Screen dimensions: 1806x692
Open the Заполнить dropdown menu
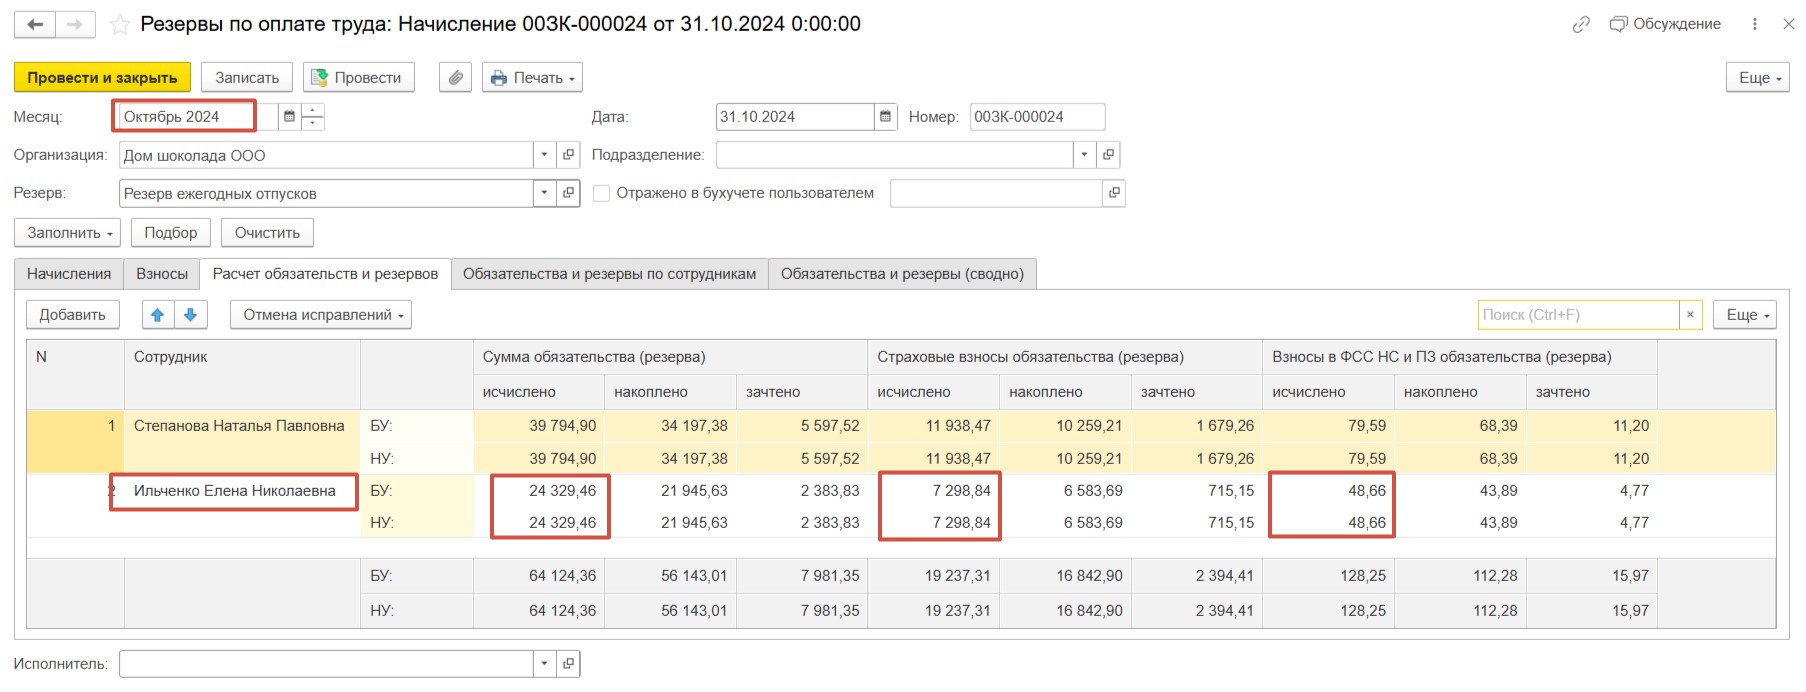(x=68, y=233)
